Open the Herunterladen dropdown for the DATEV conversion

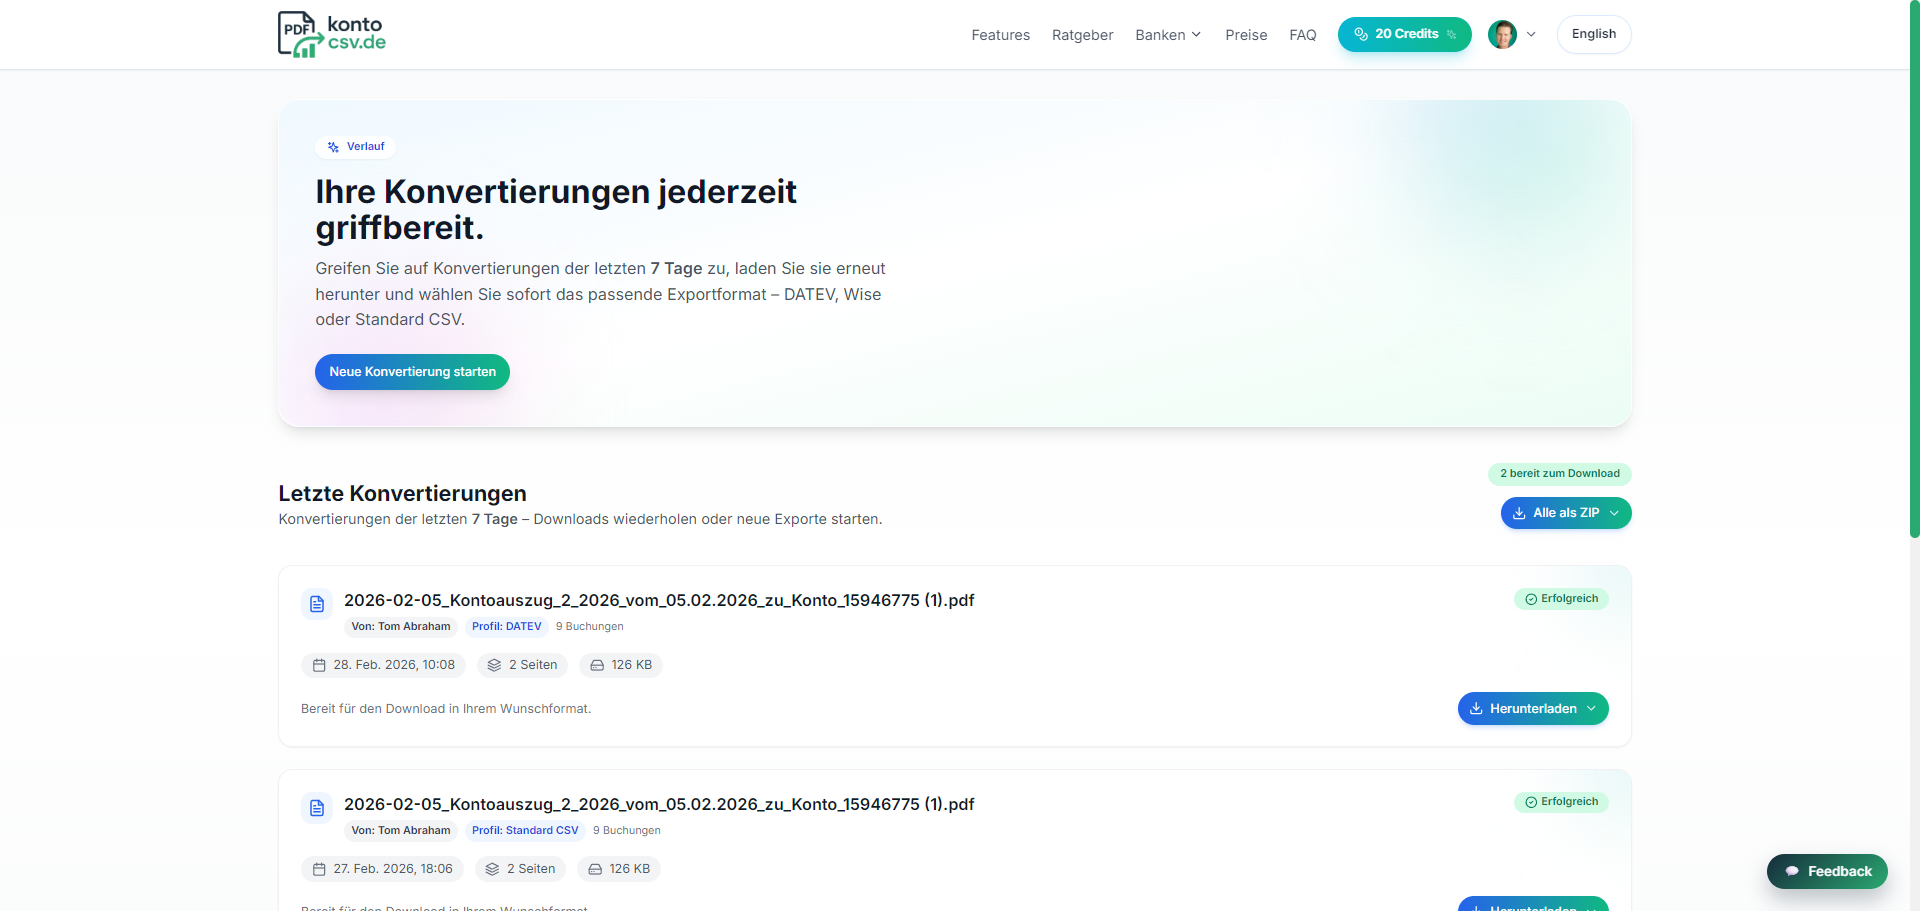click(1533, 709)
